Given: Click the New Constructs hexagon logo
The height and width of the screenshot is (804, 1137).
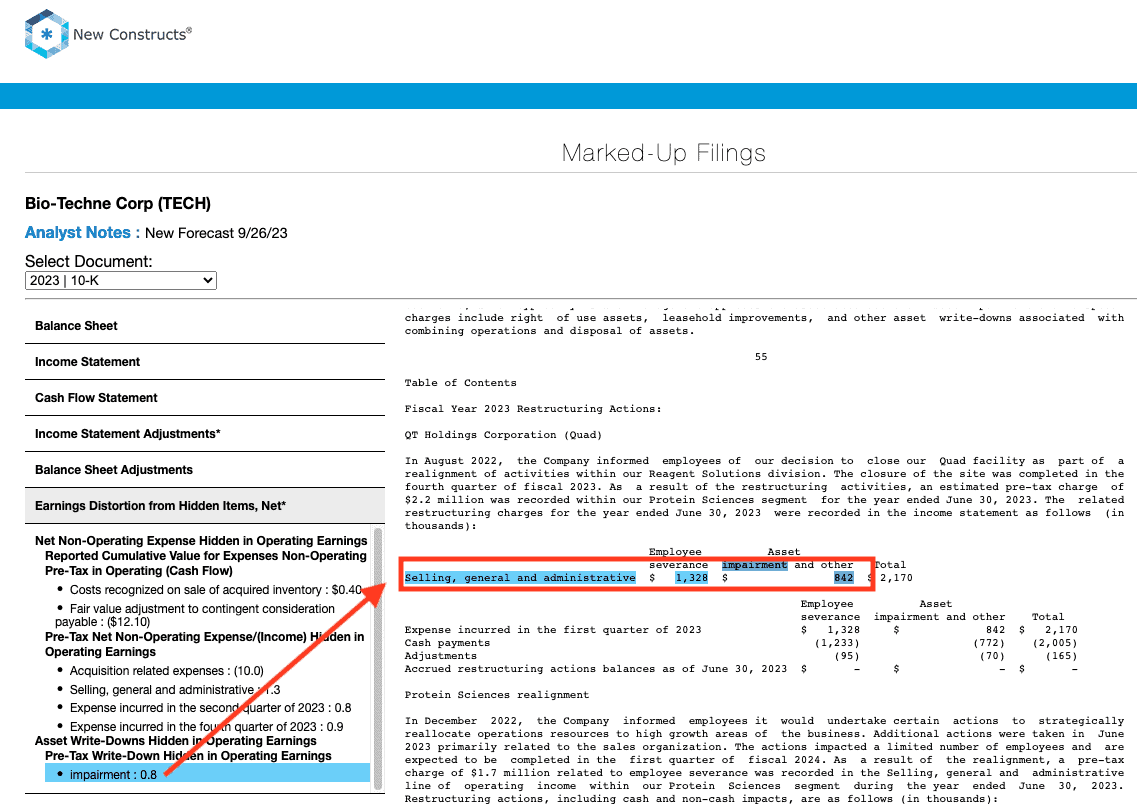Looking at the screenshot, I should pyautogui.click(x=46, y=34).
